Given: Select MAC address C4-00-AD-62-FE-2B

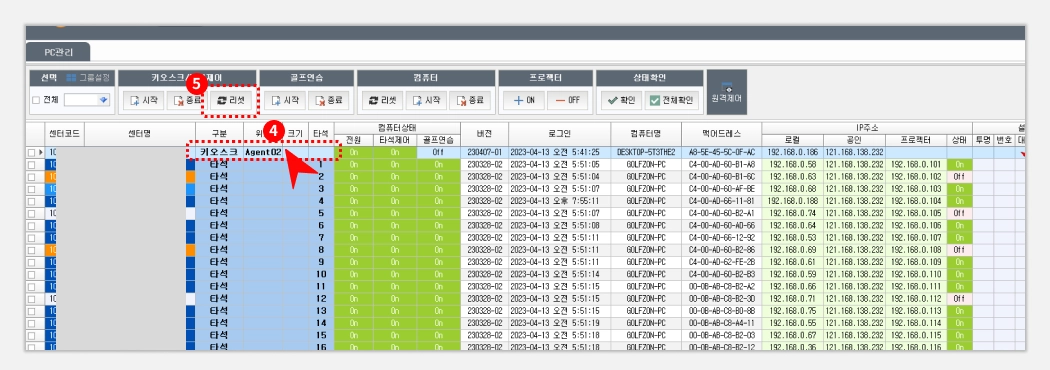Looking at the screenshot, I should pyautogui.click(x=721, y=262).
